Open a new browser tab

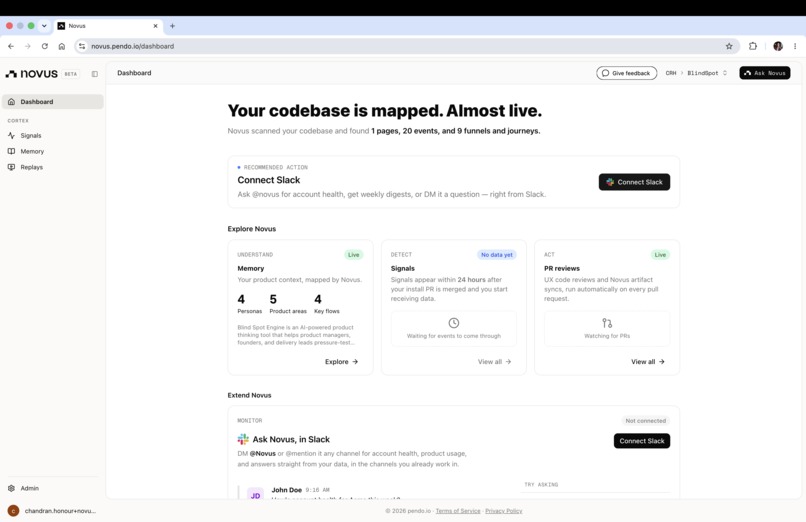(x=172, y=26)
